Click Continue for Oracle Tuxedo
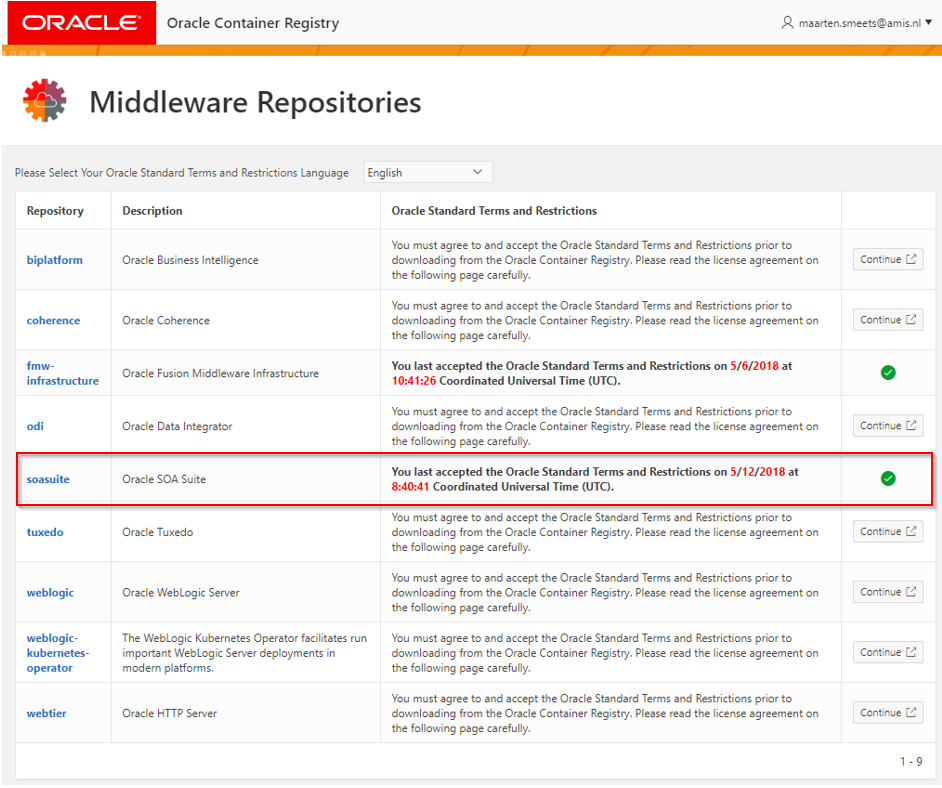The width and height of the screenshot is (942, 788). click(x=887, y=531)
